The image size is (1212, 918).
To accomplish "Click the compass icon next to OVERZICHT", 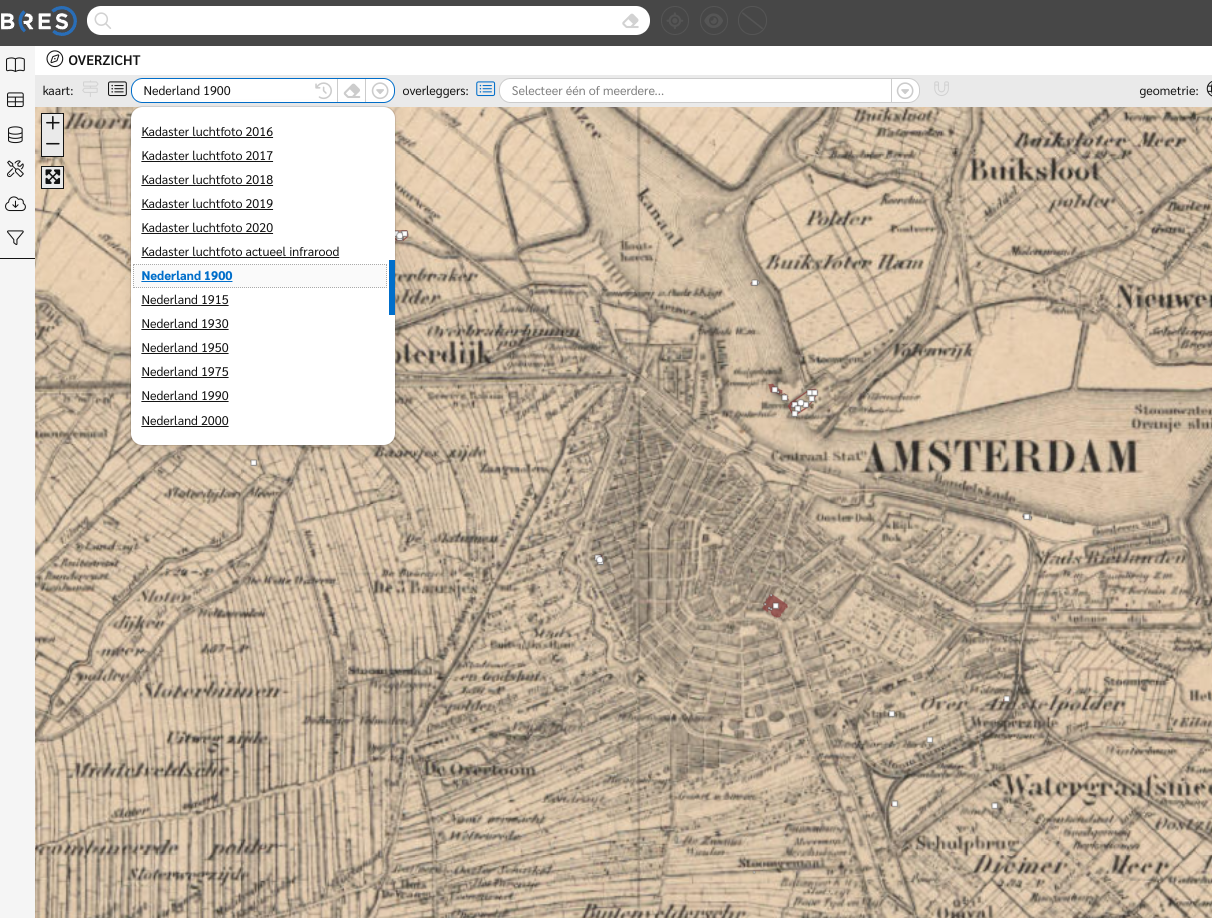I will tap(55, 60).
